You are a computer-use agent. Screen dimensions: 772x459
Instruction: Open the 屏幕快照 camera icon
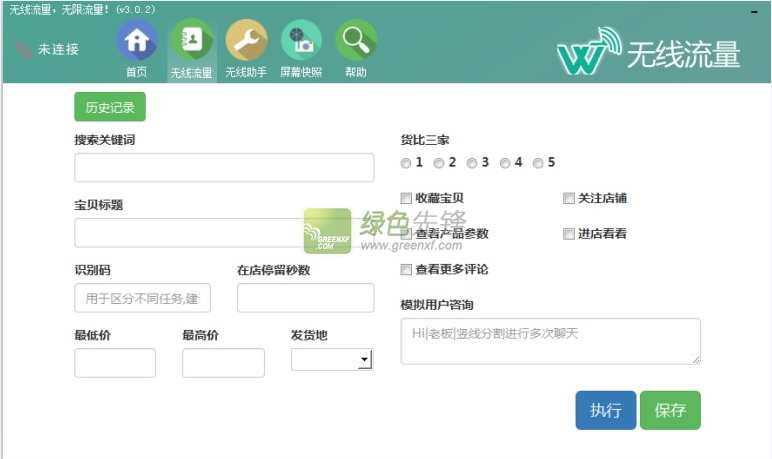click(x=301, y=40)
